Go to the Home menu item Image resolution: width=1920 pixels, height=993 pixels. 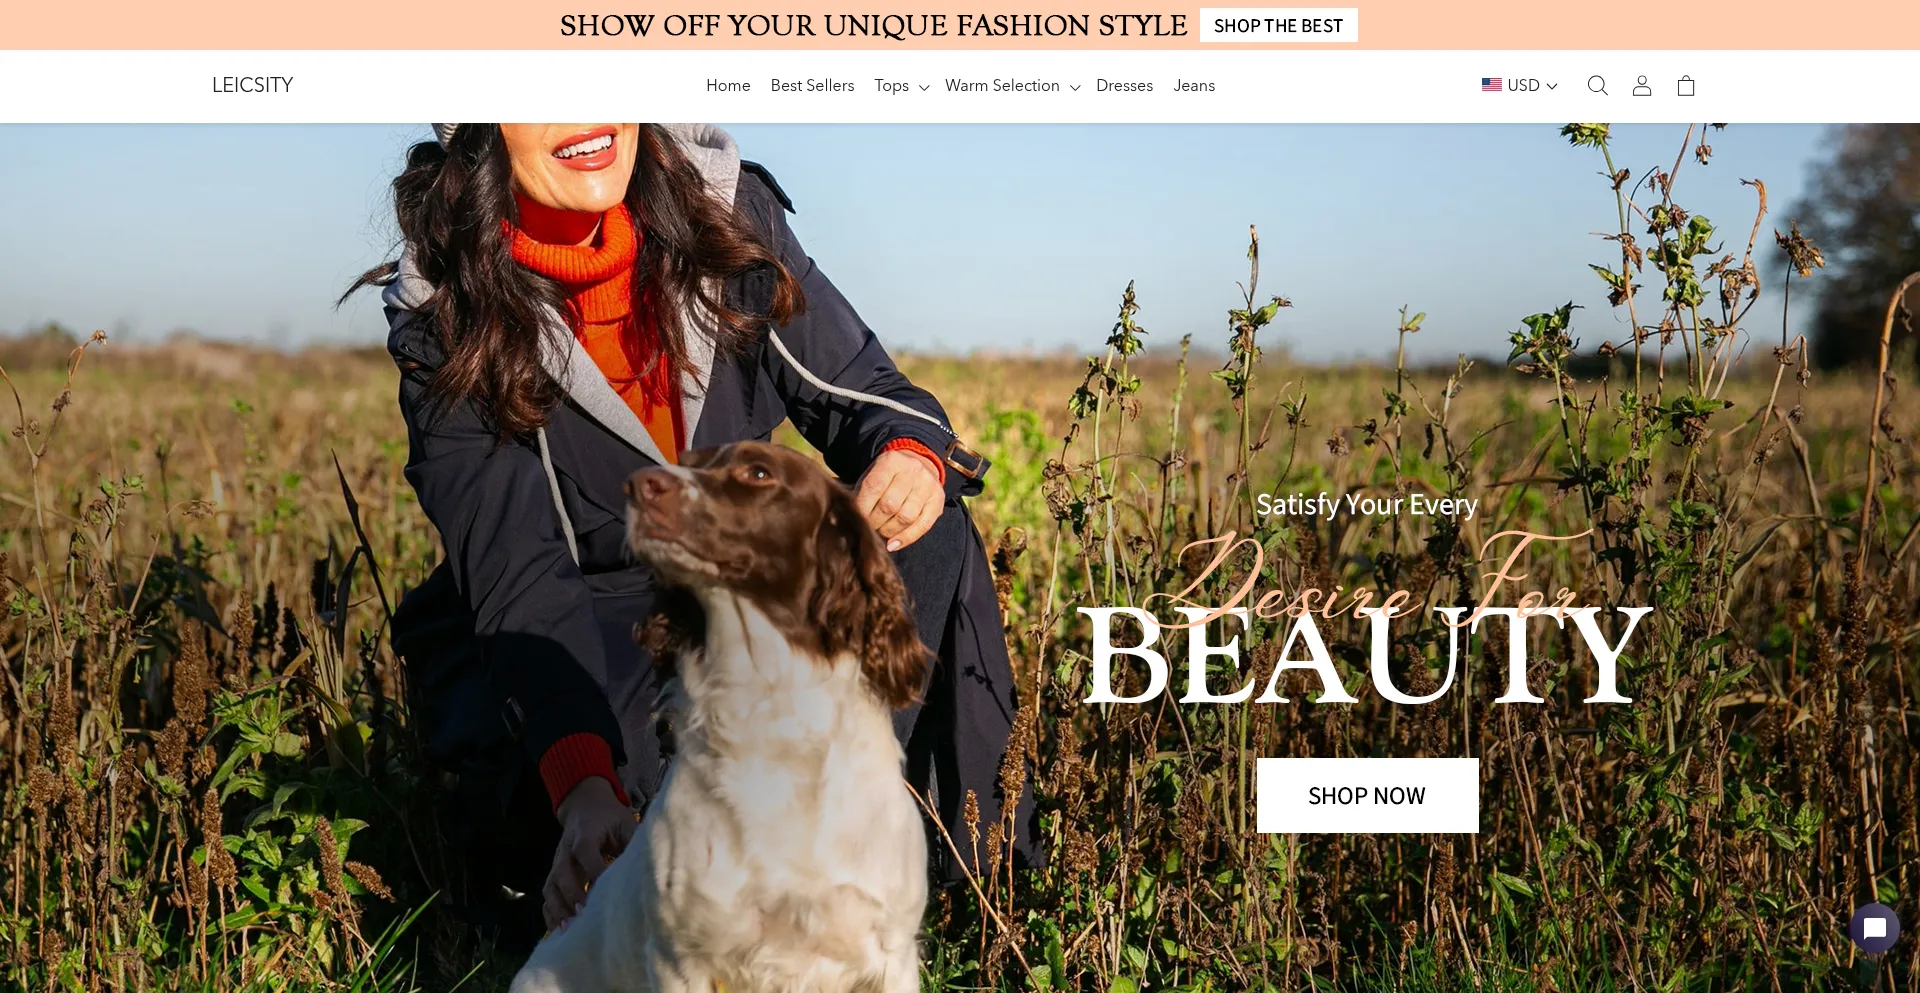[728, 86]
